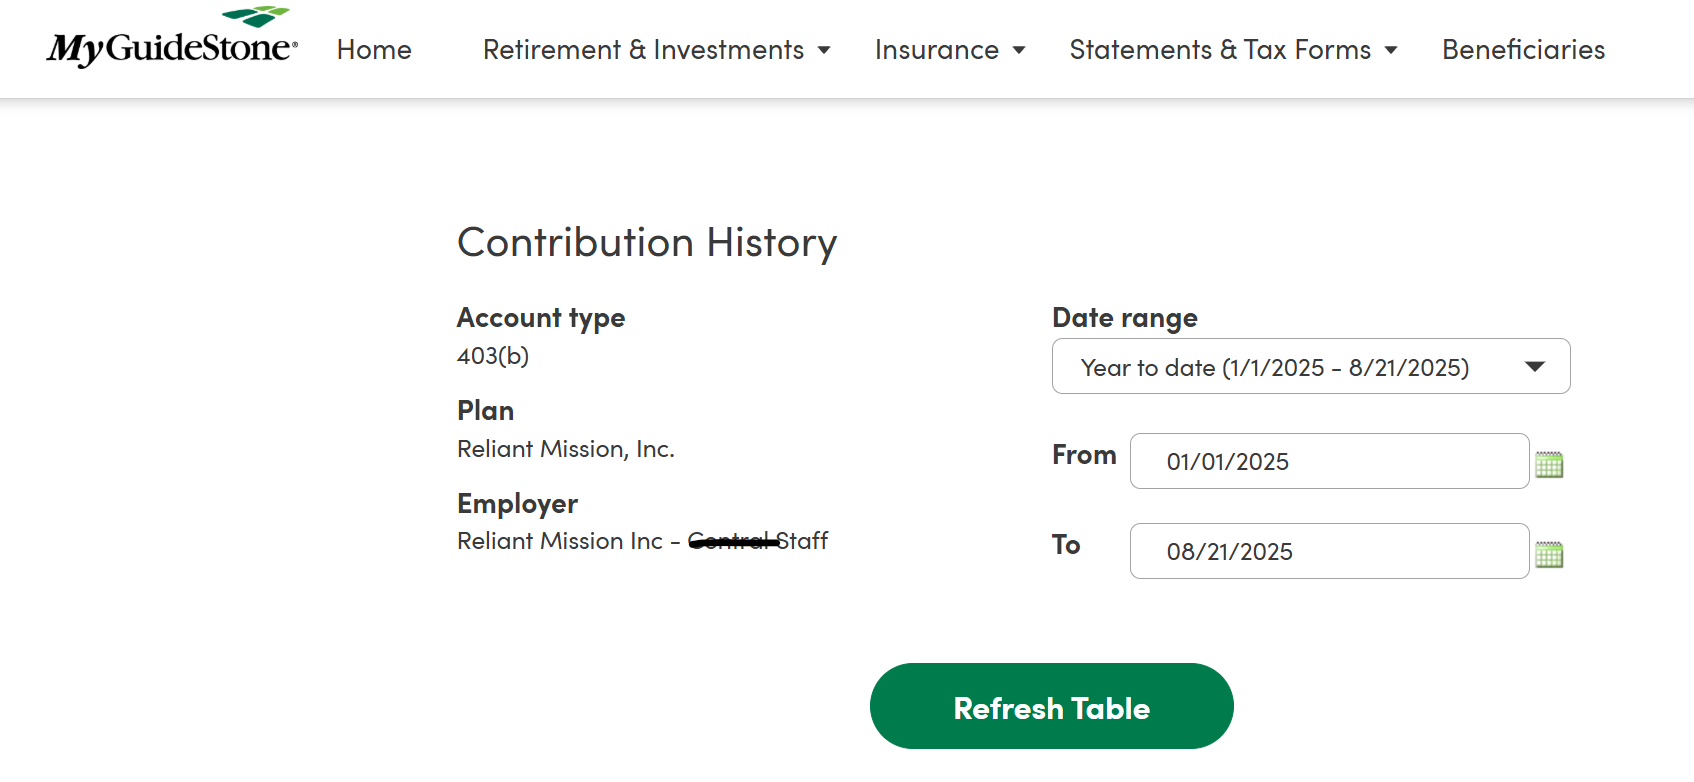Open the Year to date range selector
Image resolution: width=1694 pixels, height=782 pixels.
[1275, 367]
